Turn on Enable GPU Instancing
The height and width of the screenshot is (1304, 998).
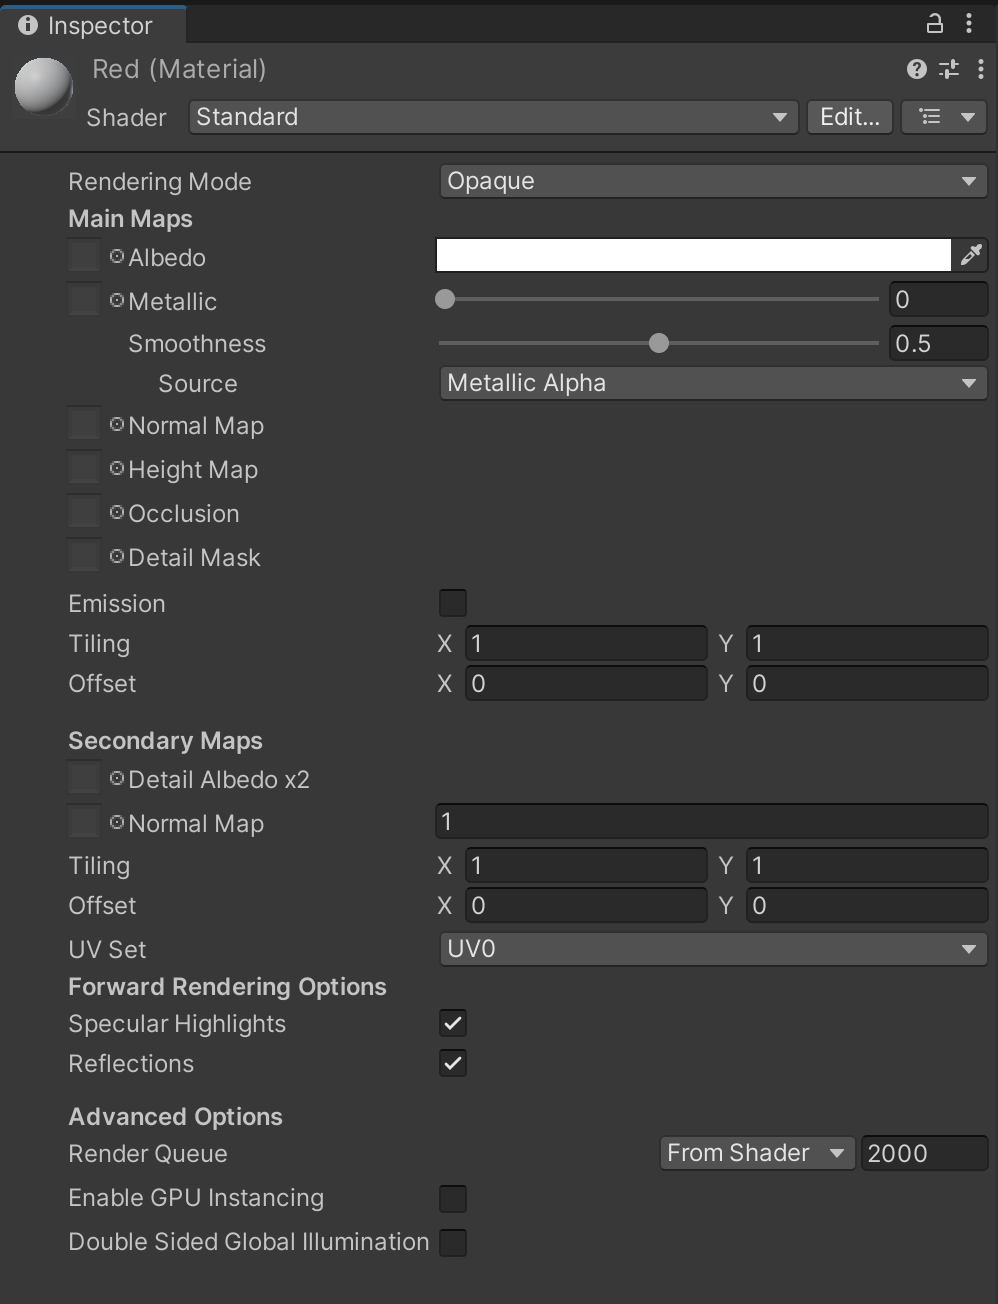pos(453,1198)
